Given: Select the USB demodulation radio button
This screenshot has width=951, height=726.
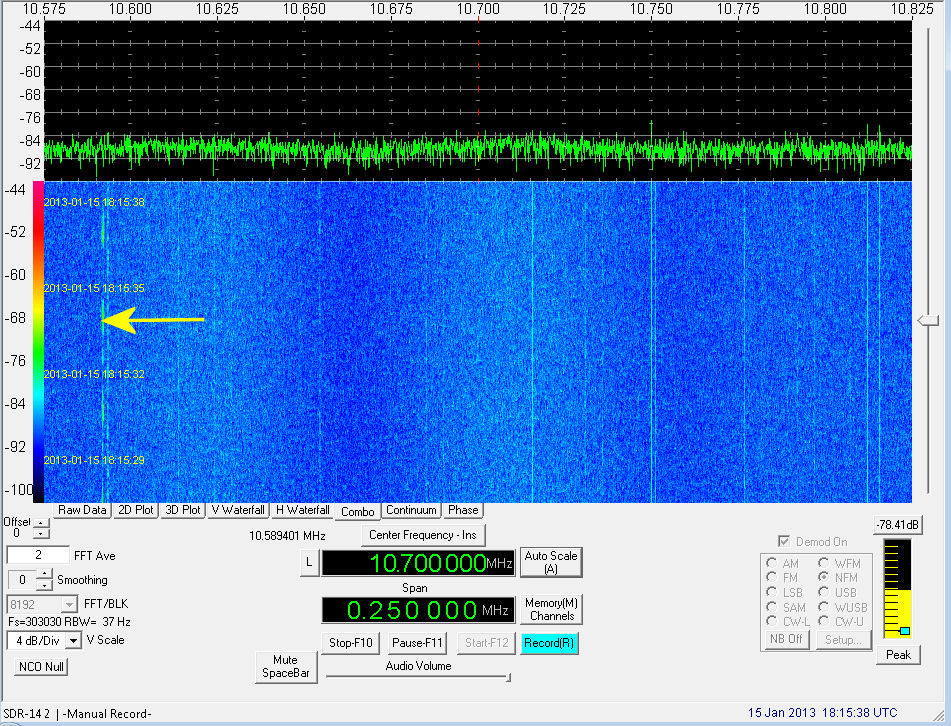Looking at the screenshot, I should pos(825,593).
